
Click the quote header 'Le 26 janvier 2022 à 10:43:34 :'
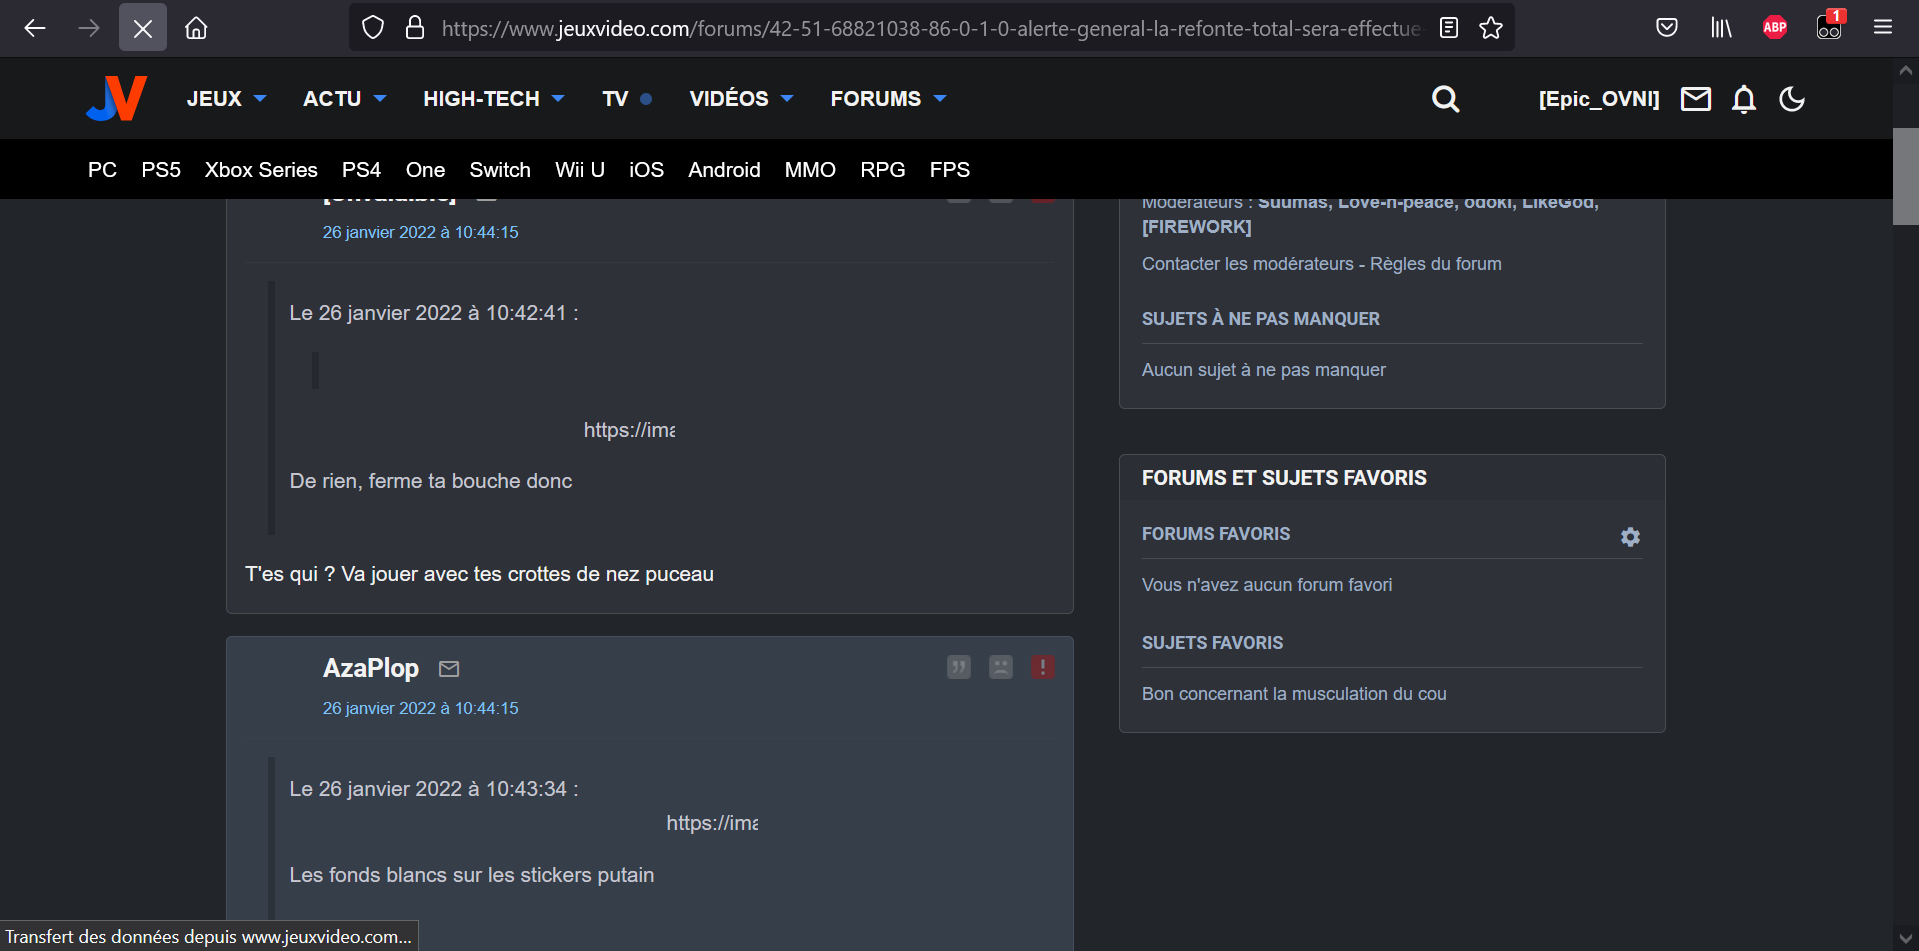pyautogui.click(x=434, y=789)
